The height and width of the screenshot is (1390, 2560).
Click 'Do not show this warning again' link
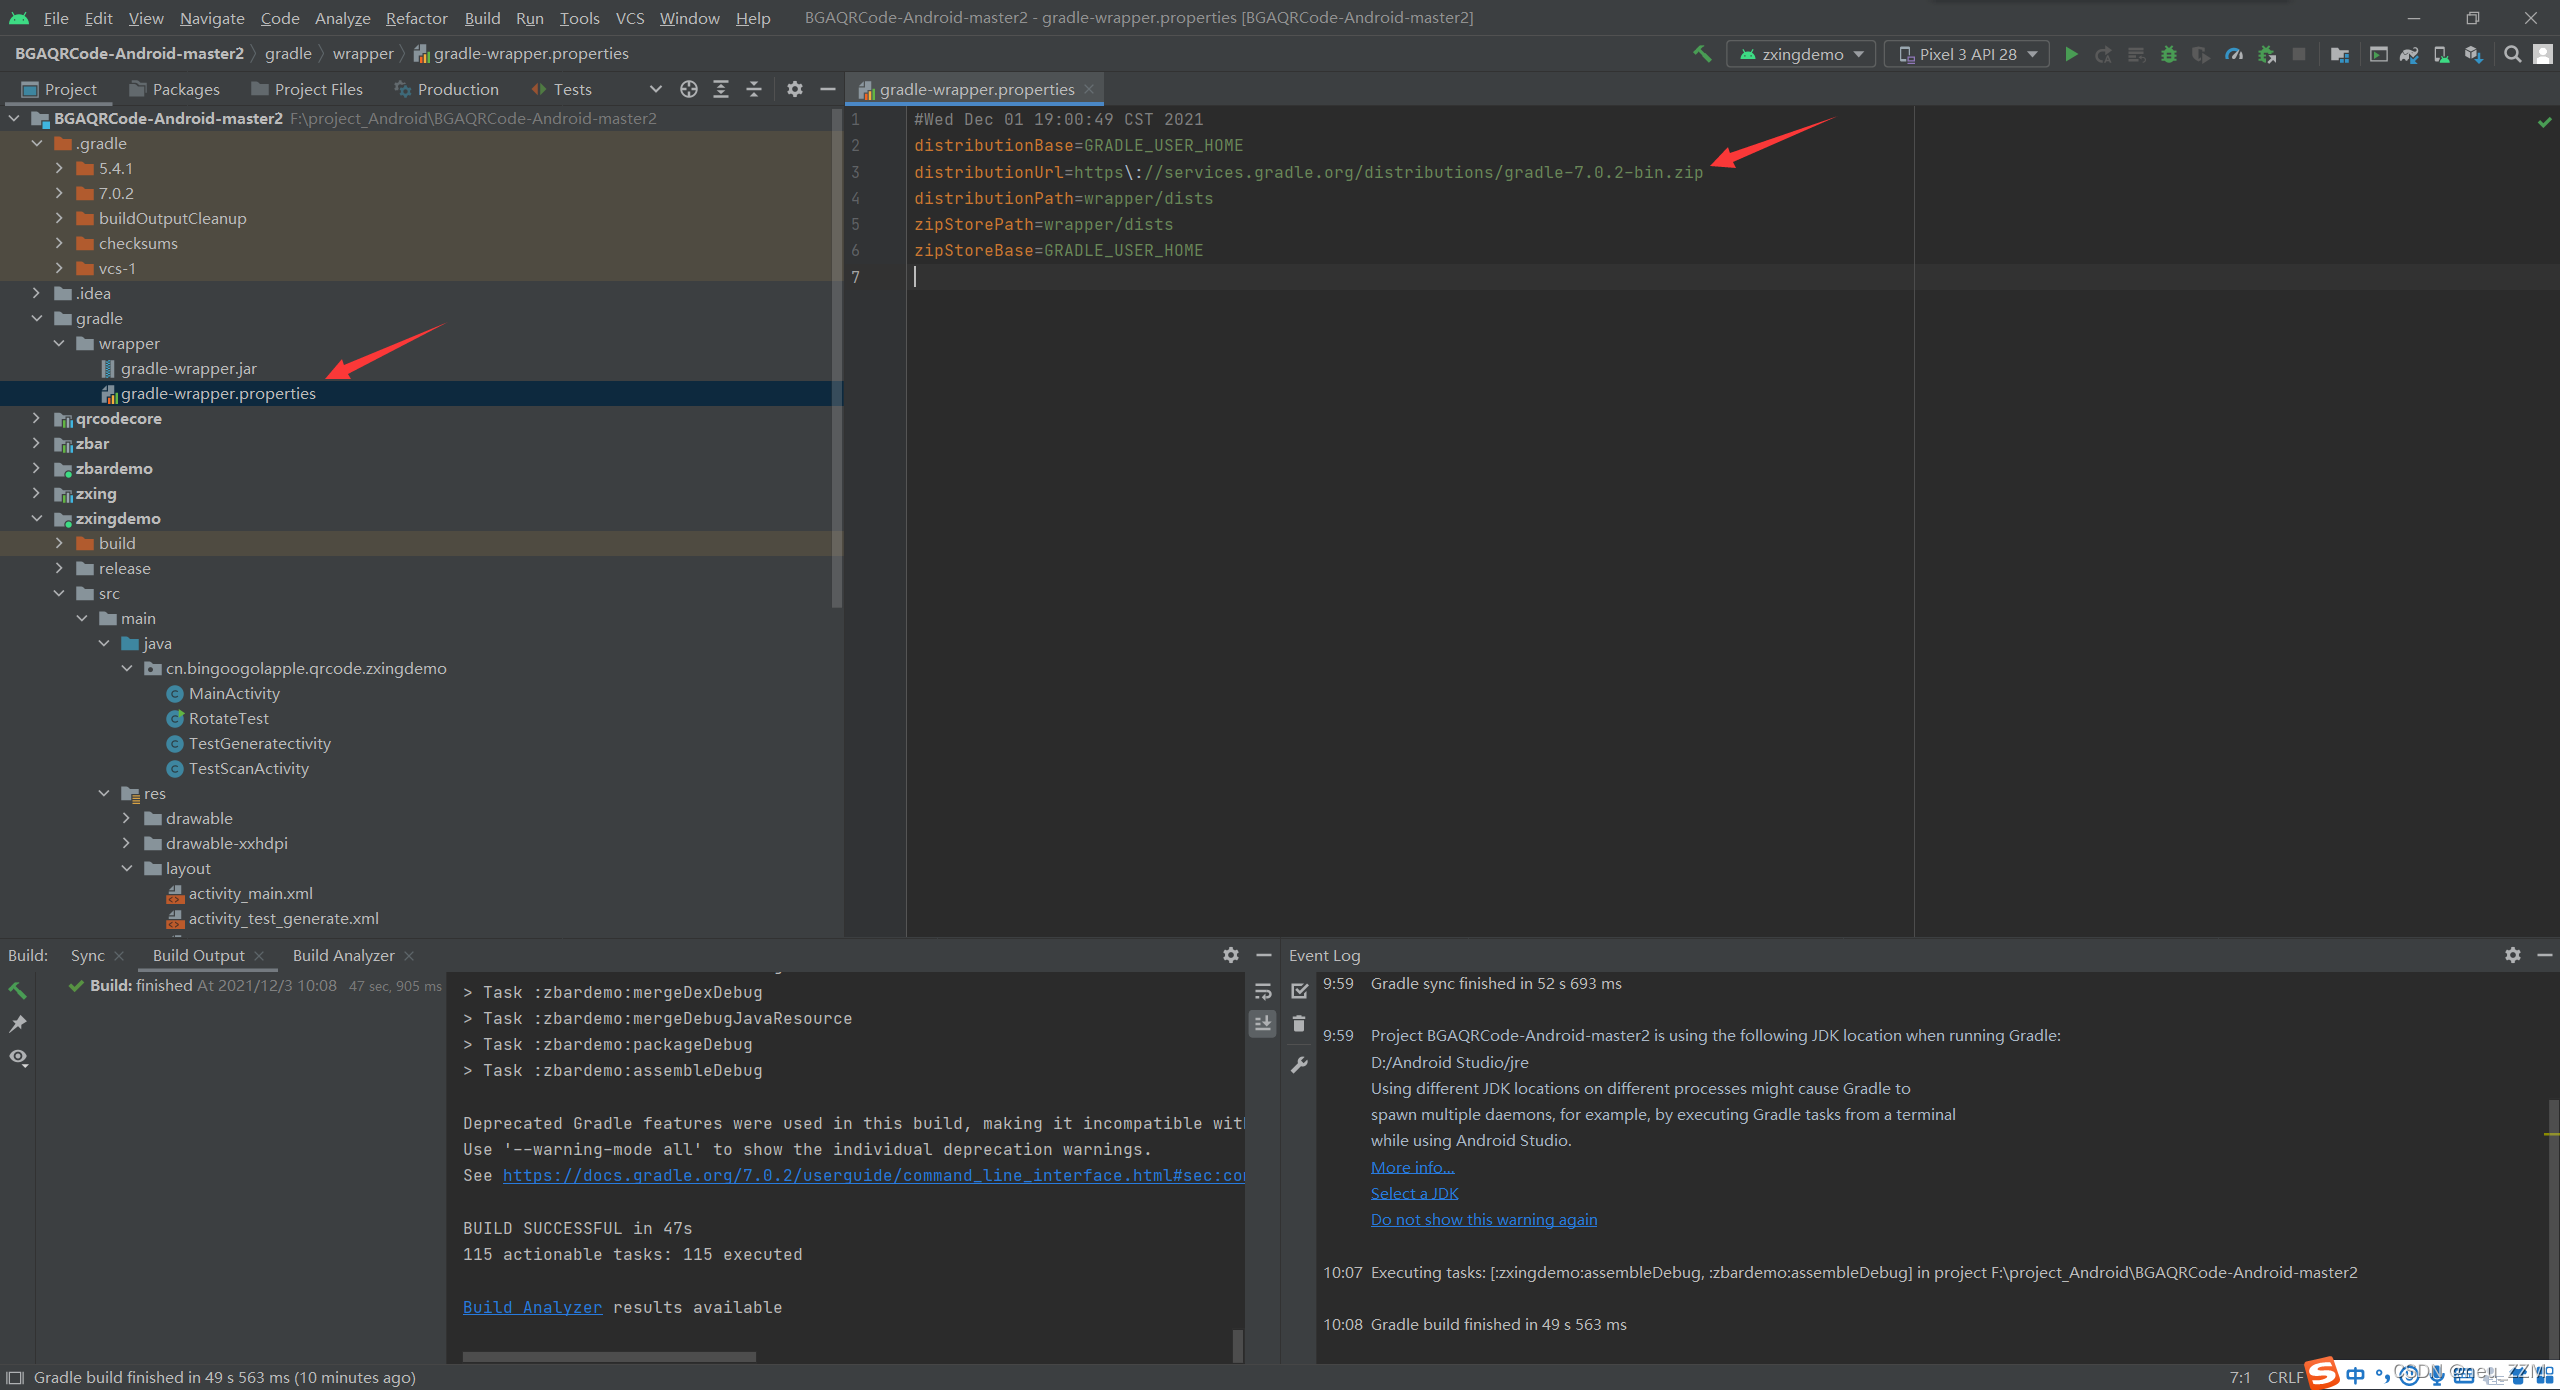coord(1483,1219)
